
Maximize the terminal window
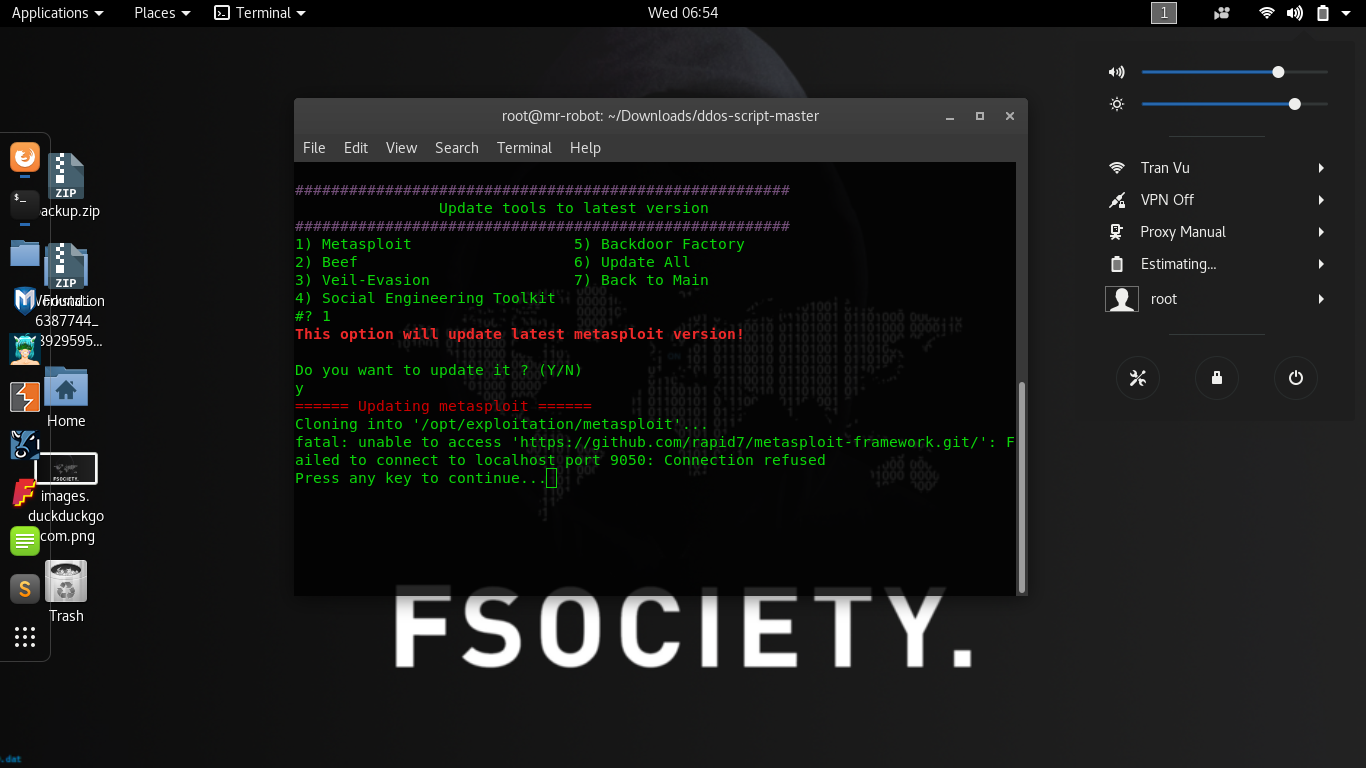pyautogui.click(x=980, y=116)
